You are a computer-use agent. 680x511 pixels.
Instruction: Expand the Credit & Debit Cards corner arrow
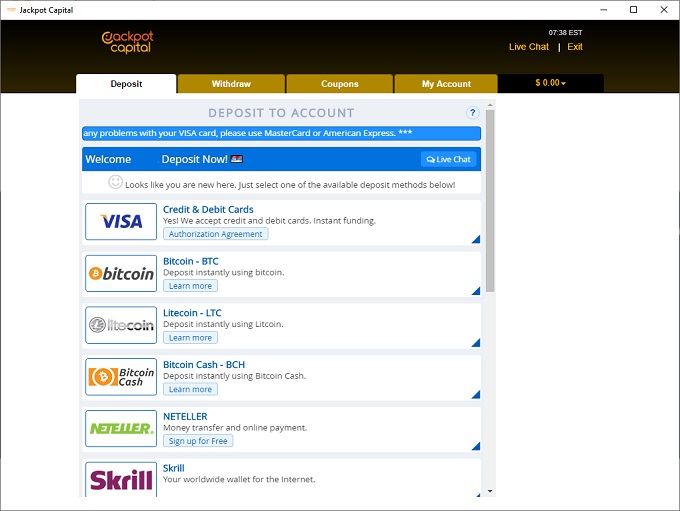pos(476,239)
